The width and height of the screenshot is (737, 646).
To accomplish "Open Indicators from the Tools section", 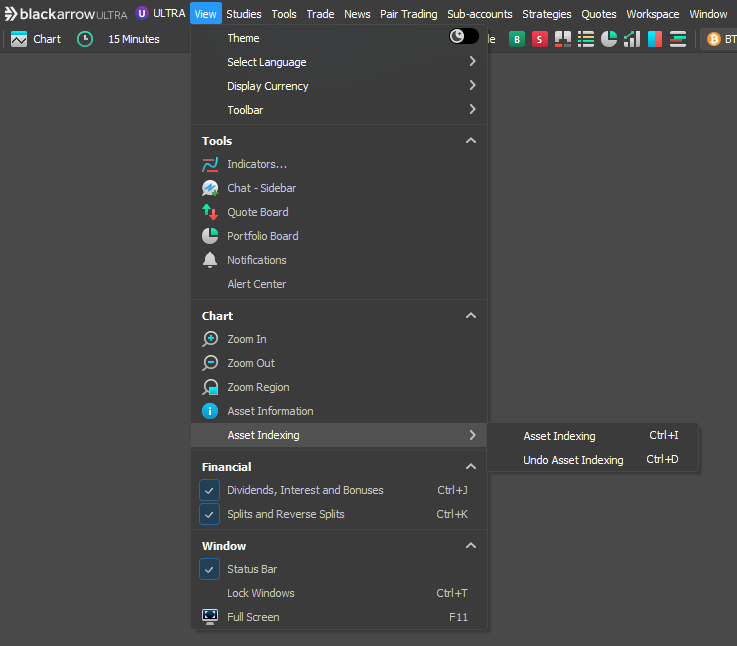I will 256,164.
